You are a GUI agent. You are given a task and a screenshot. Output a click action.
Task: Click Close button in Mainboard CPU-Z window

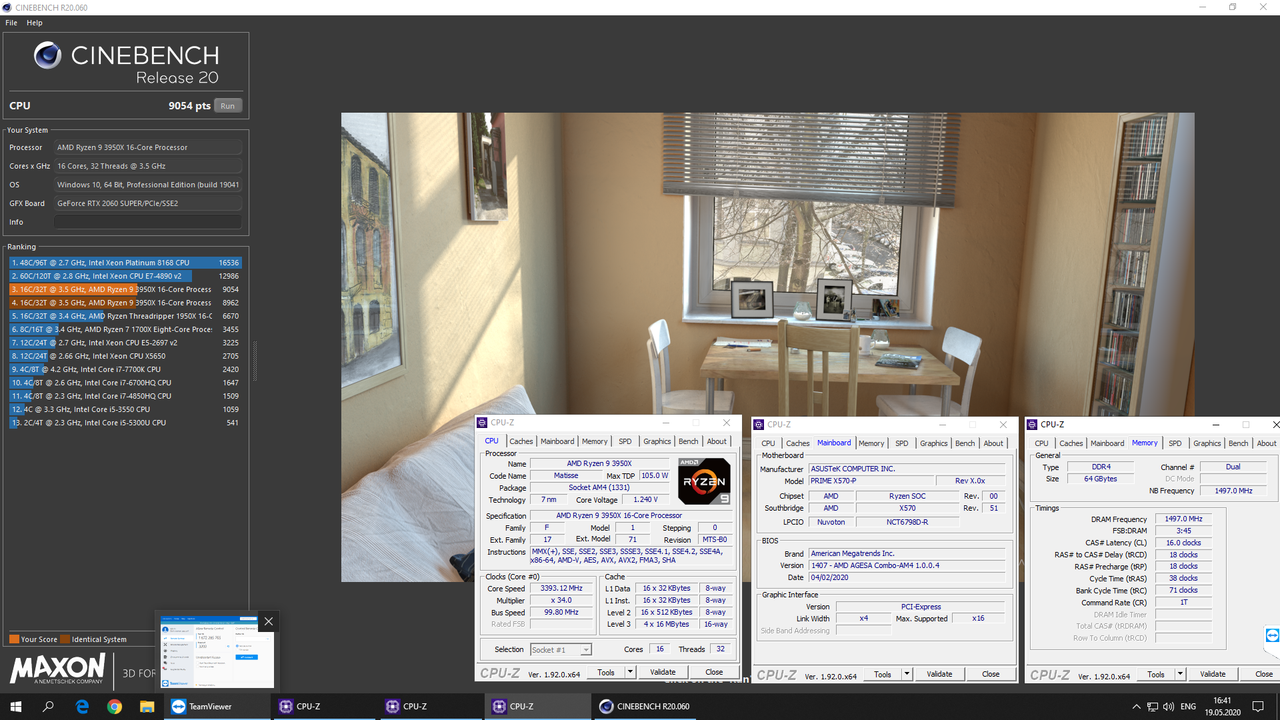[990, 674]
